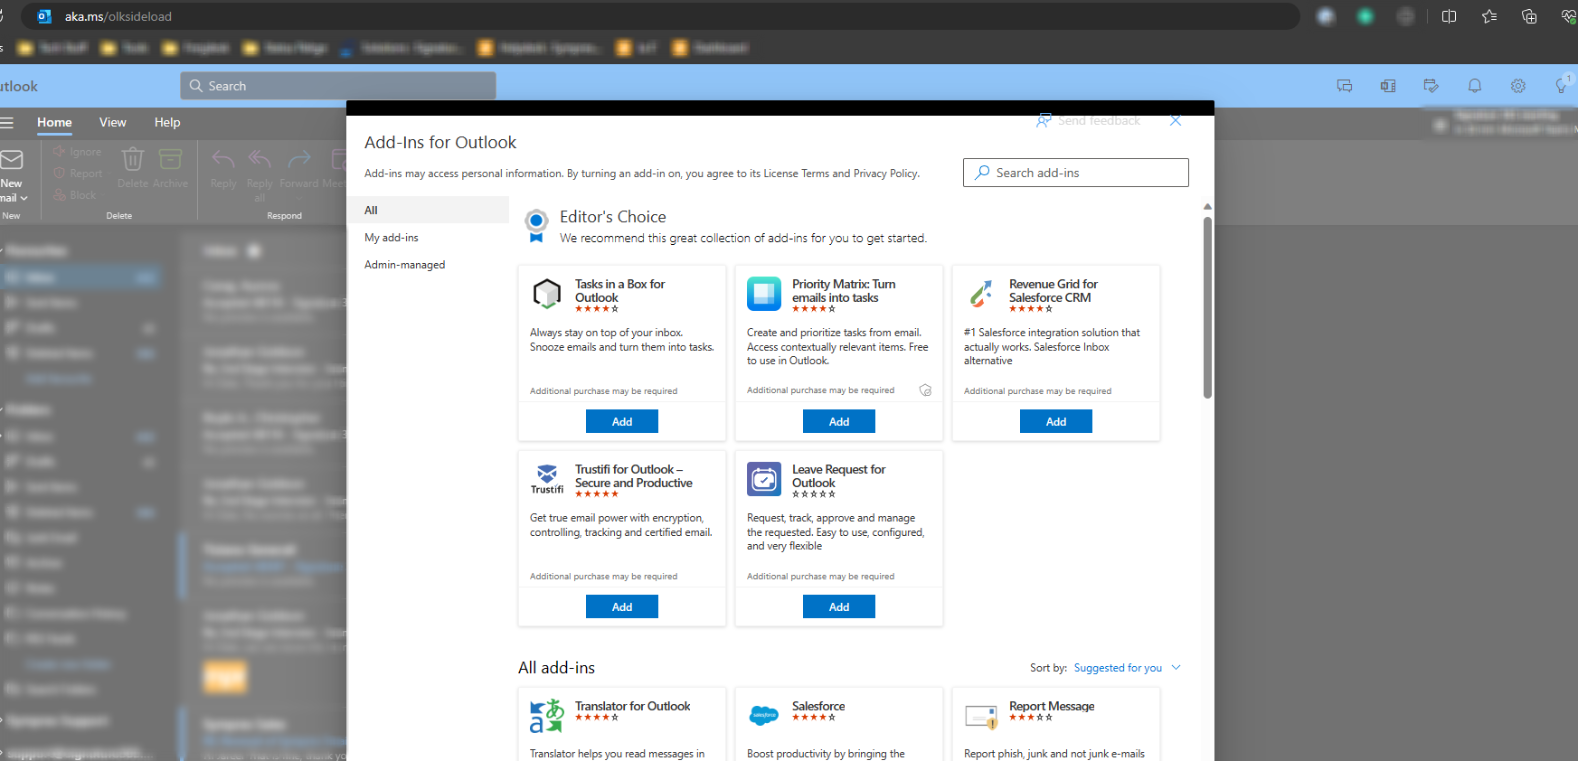Screen dimensions: 1578x761
Task: Click the Search add-ins field
Action: 1076,173
